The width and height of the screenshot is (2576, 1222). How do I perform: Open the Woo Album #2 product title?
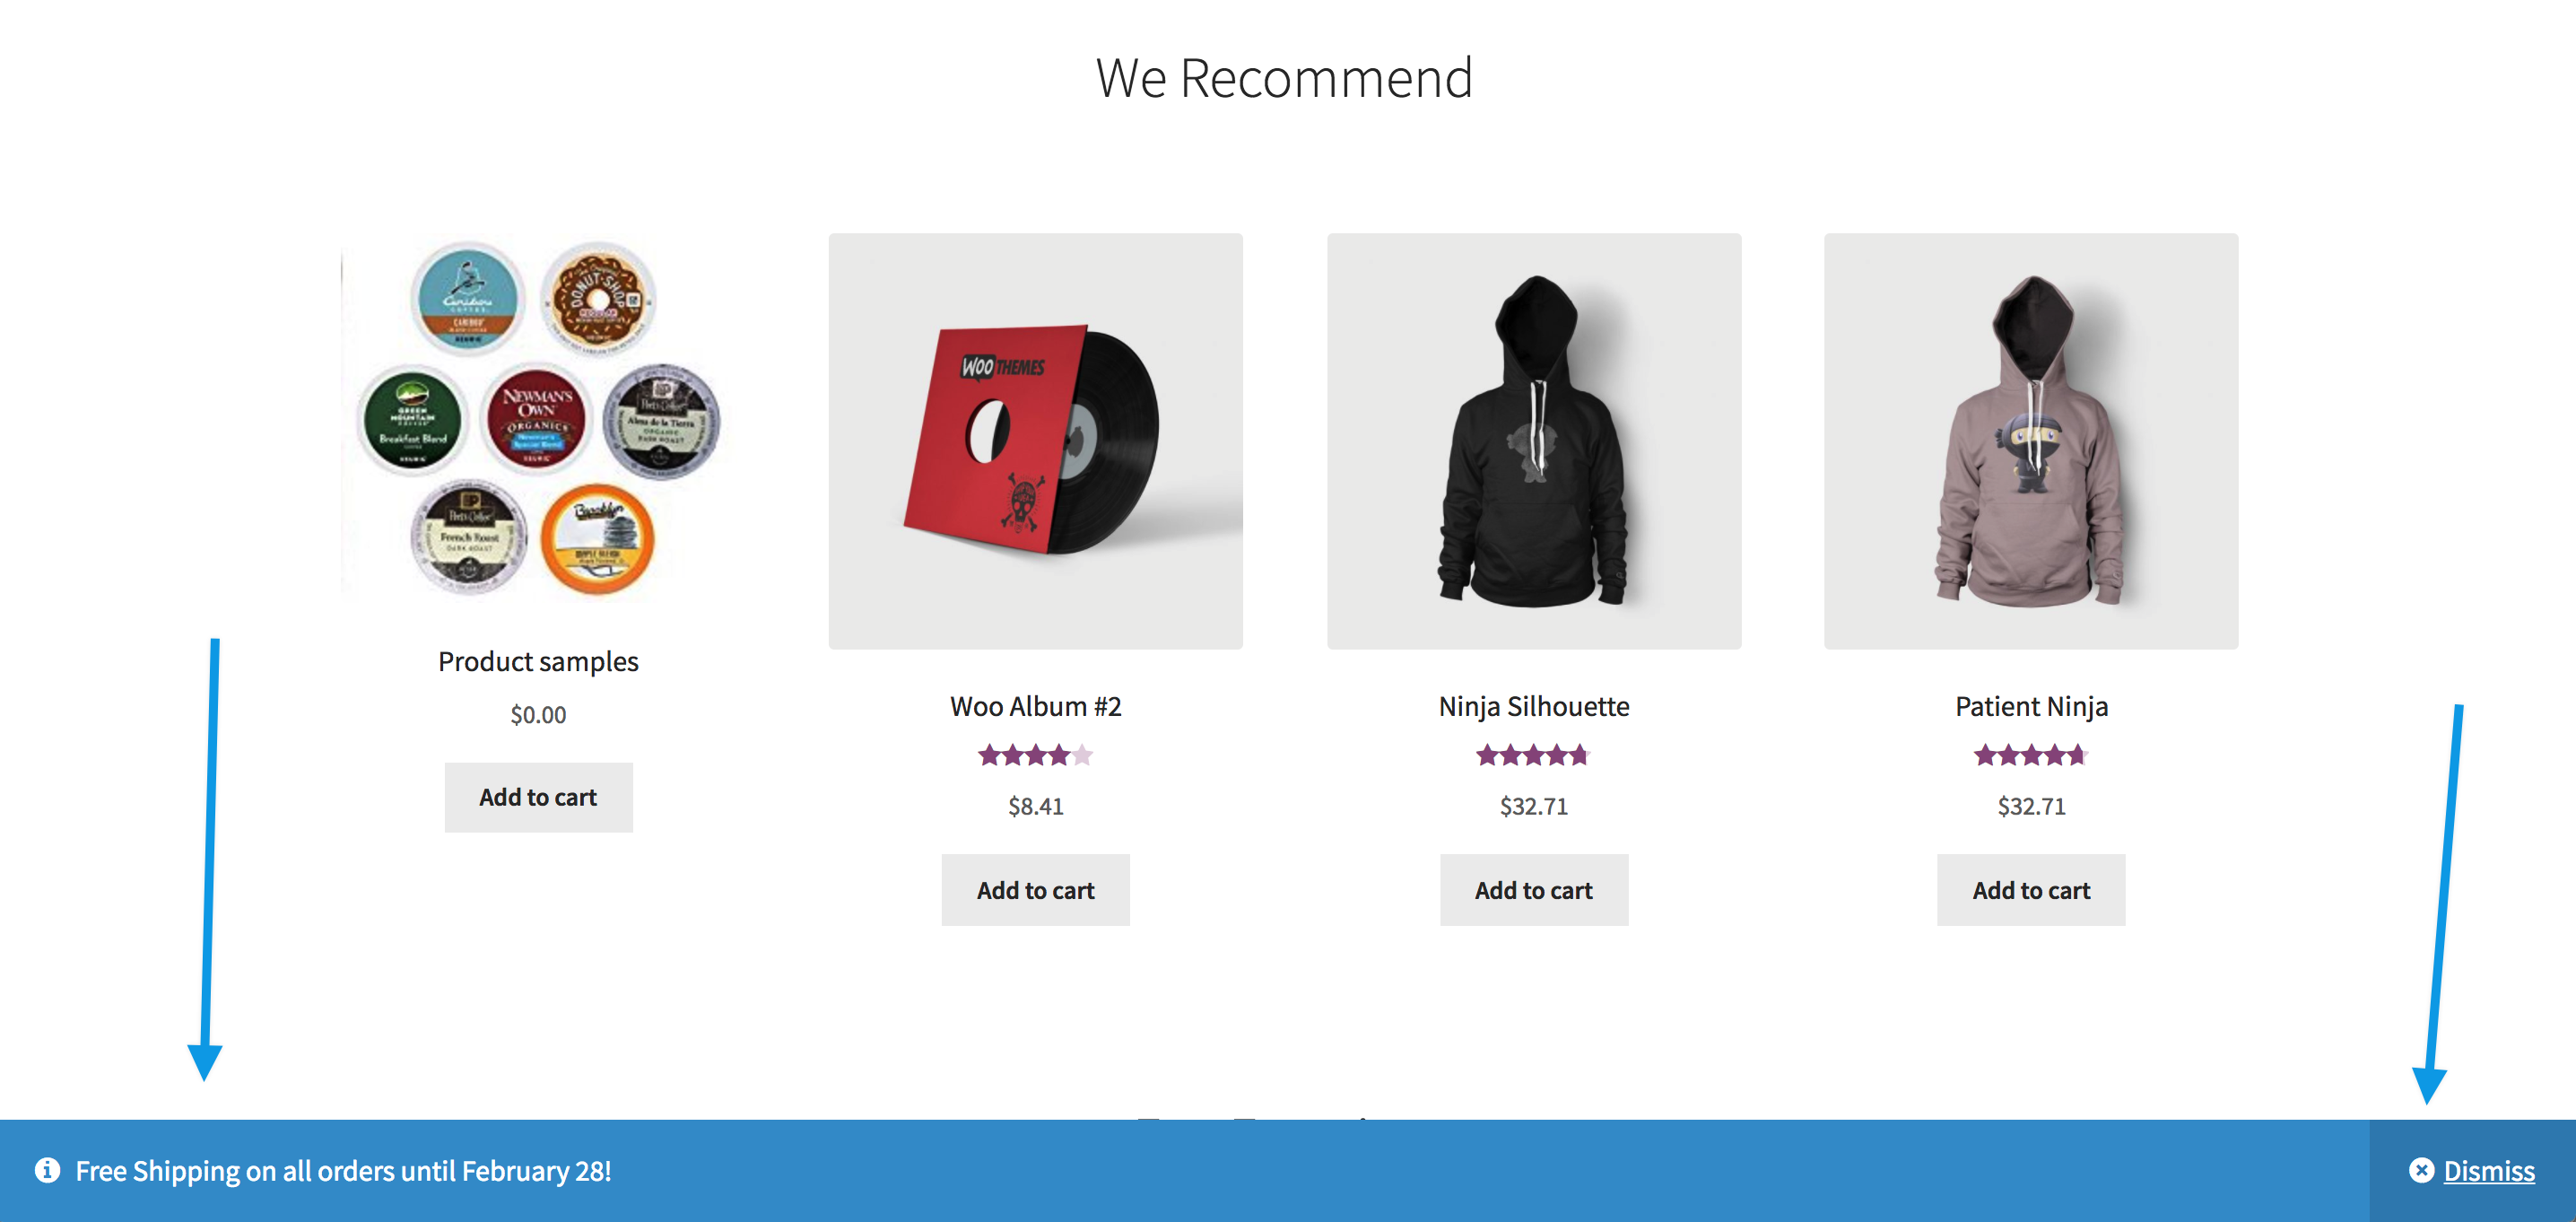[1035, 706]
